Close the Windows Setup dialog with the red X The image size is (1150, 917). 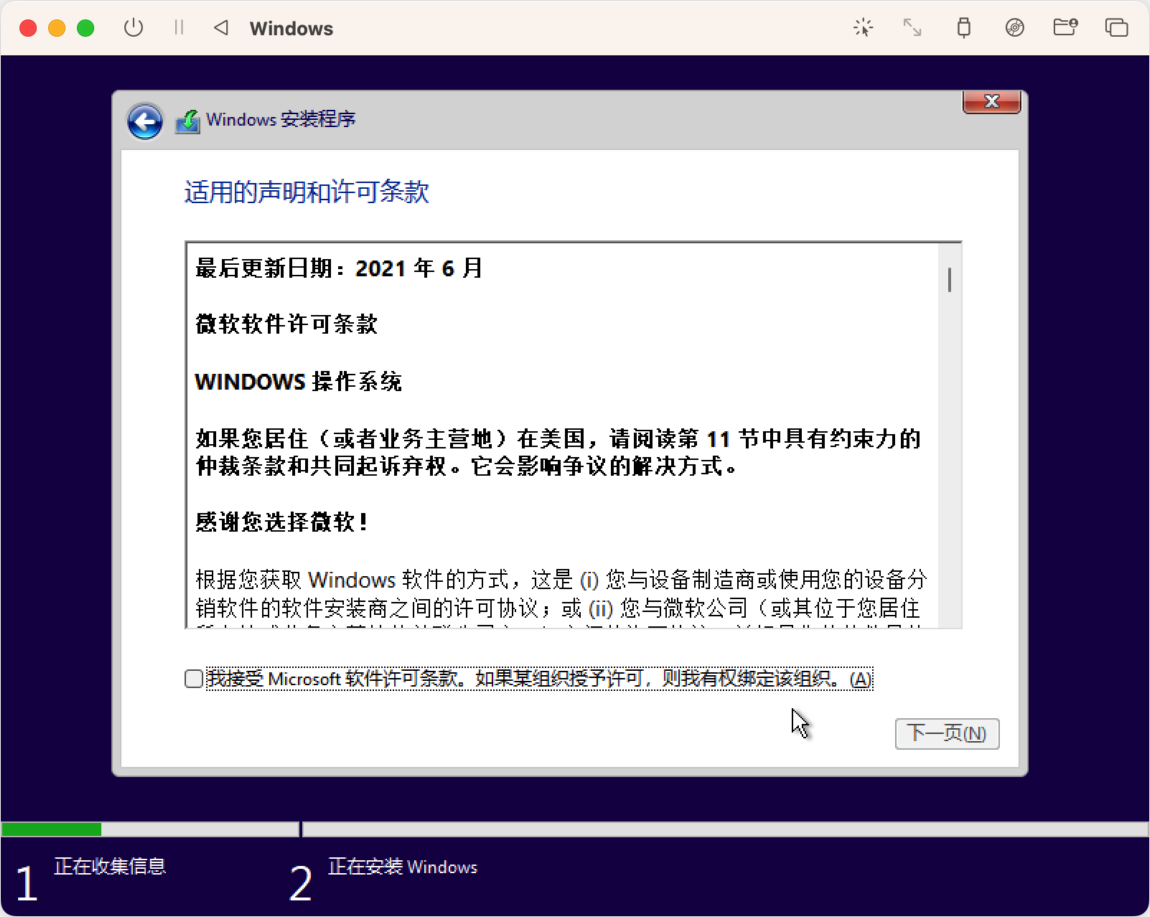point(992,101)
